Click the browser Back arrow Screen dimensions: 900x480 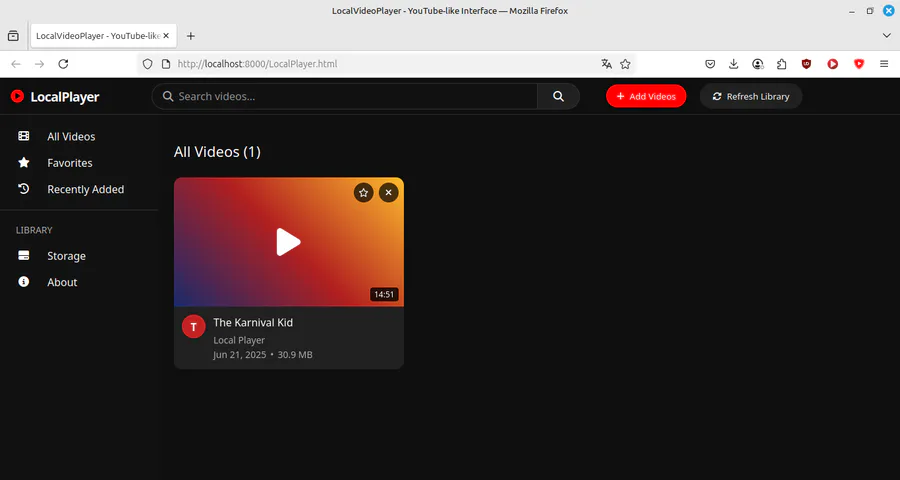[16, 64]
